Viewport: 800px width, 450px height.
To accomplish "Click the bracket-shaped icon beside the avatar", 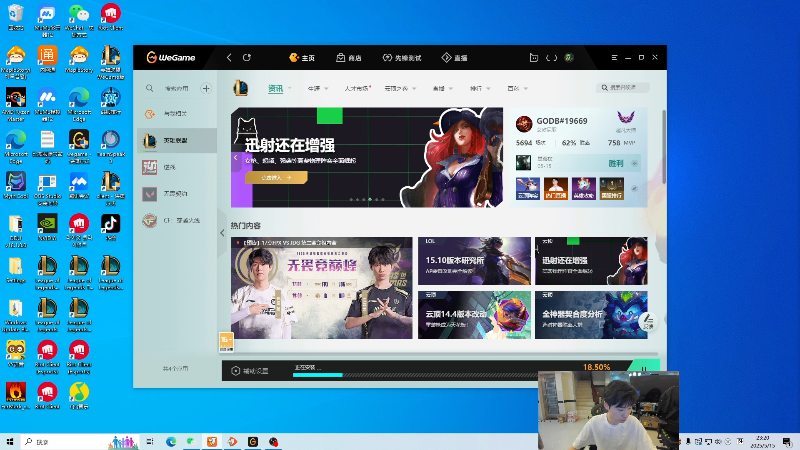I will point(552,58).
